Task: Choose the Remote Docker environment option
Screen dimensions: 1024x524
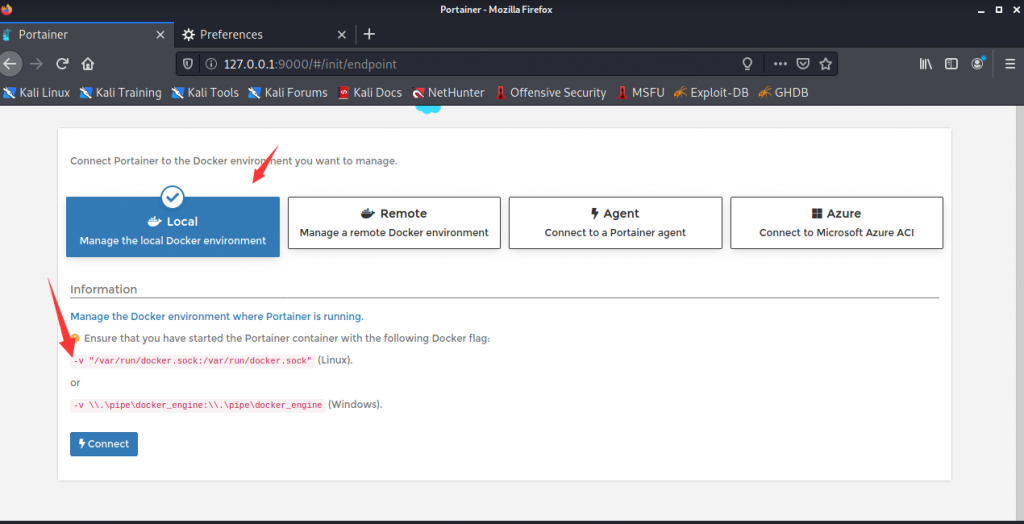Action: point(394,223)
